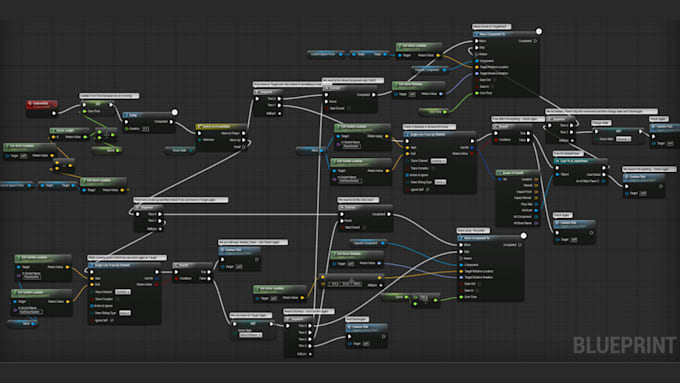Select upper Single Line Trace By Channel header
The height and width of the screenshot is (383, 680).
(439, 134)
